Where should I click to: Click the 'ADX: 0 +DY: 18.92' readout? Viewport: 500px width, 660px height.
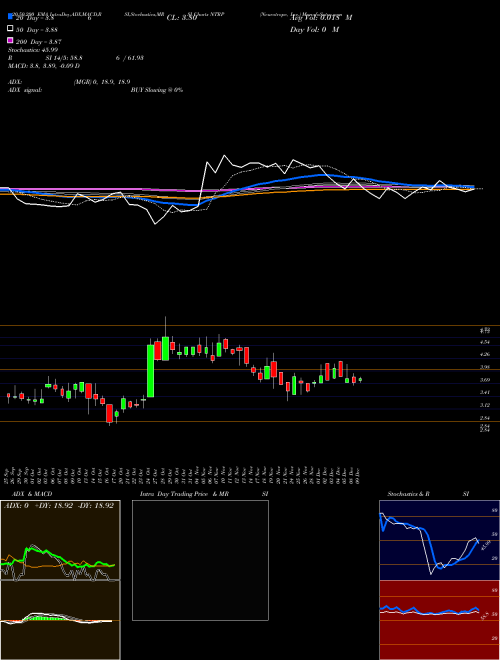point(59,506)
